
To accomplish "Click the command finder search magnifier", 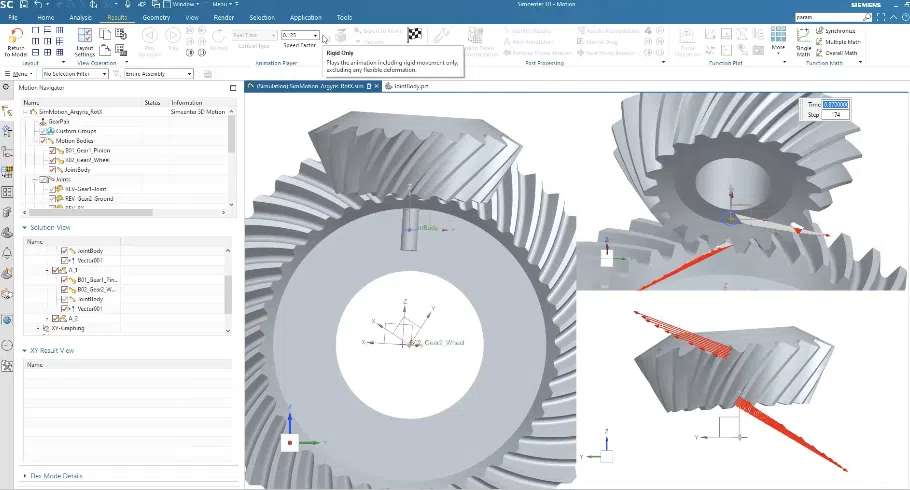I will click(867, 17).
